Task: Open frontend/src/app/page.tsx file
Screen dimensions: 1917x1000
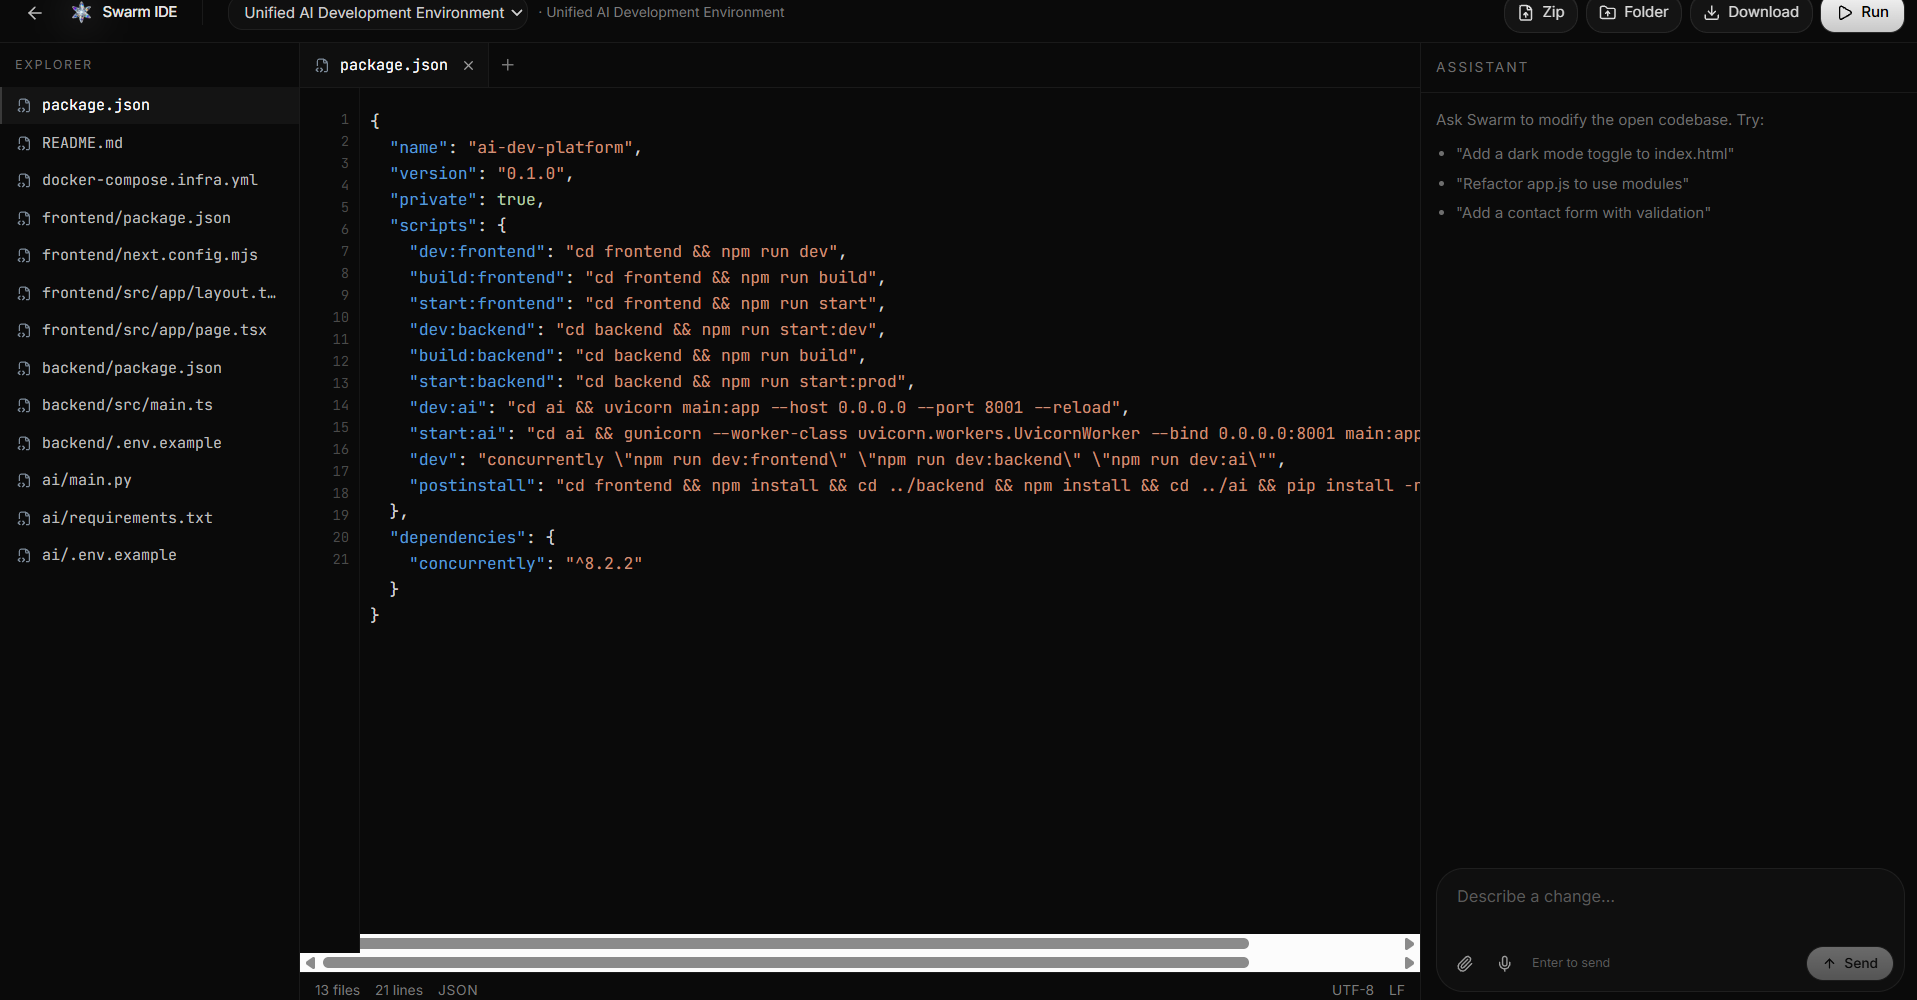Action: point(150,330)
